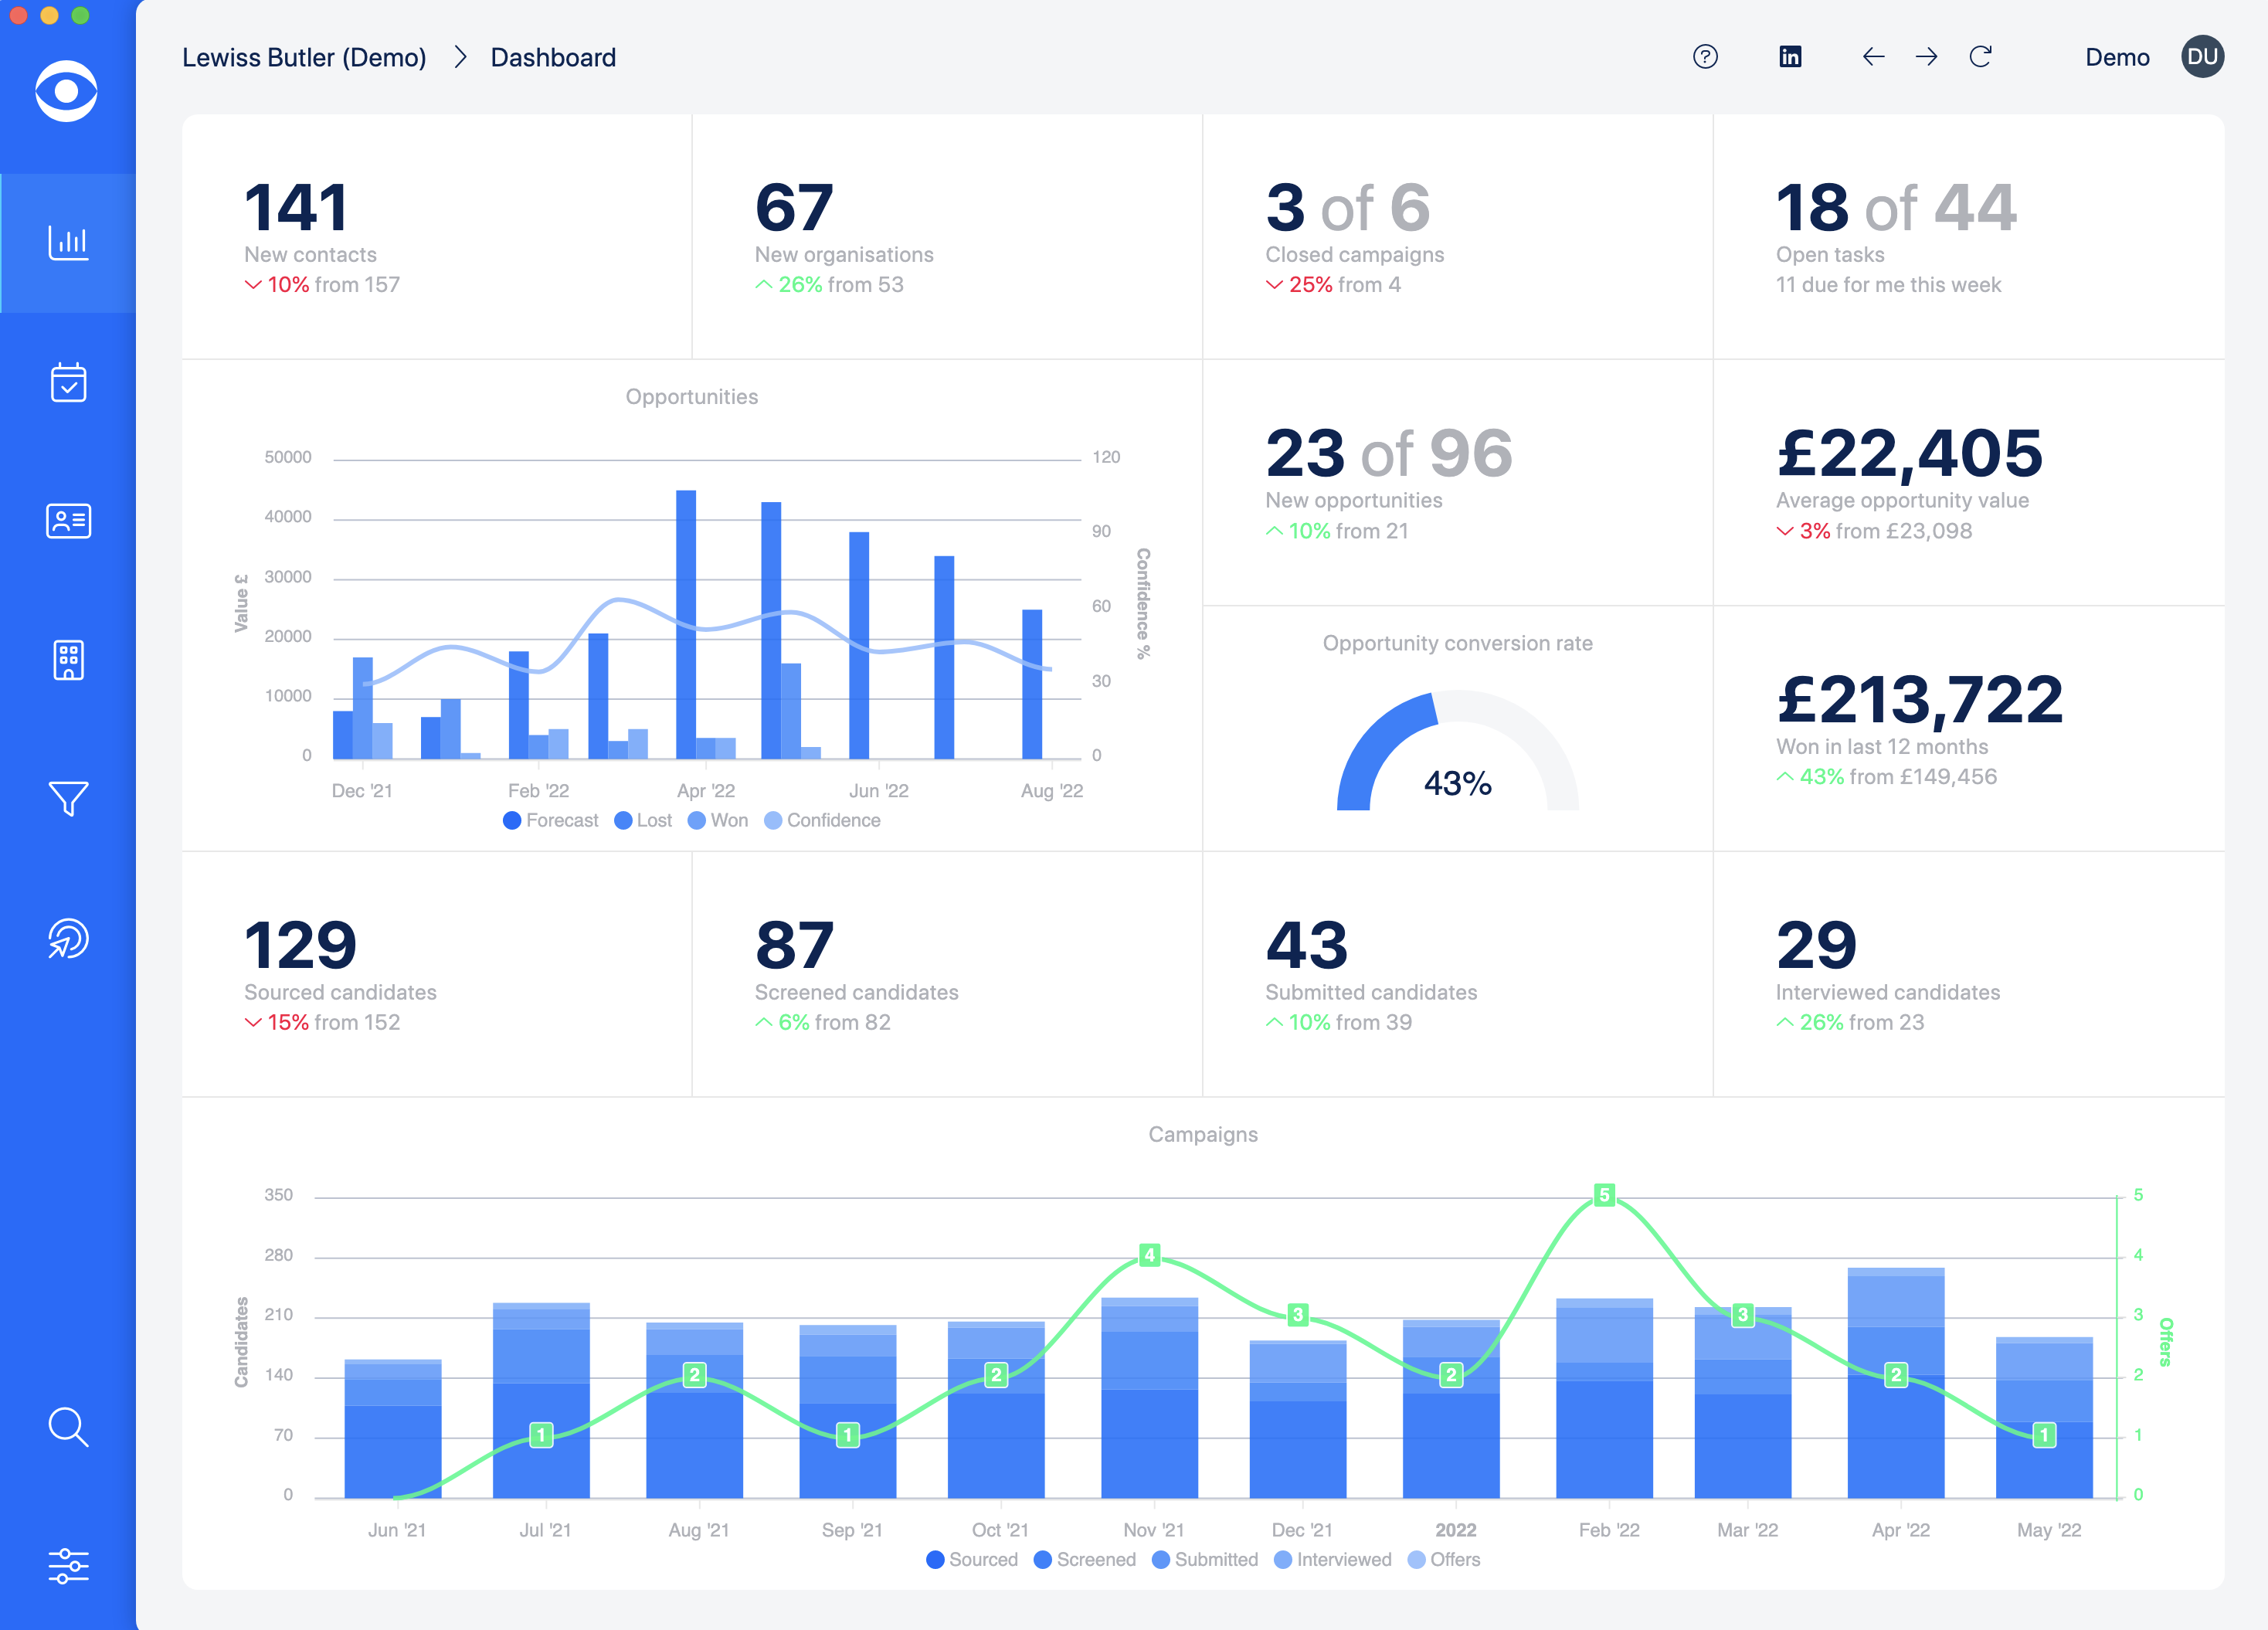This screenshot has width=2268, height=1630.
Task: Open the tasks calendar sidebar icon
Action: pos(68,382)
